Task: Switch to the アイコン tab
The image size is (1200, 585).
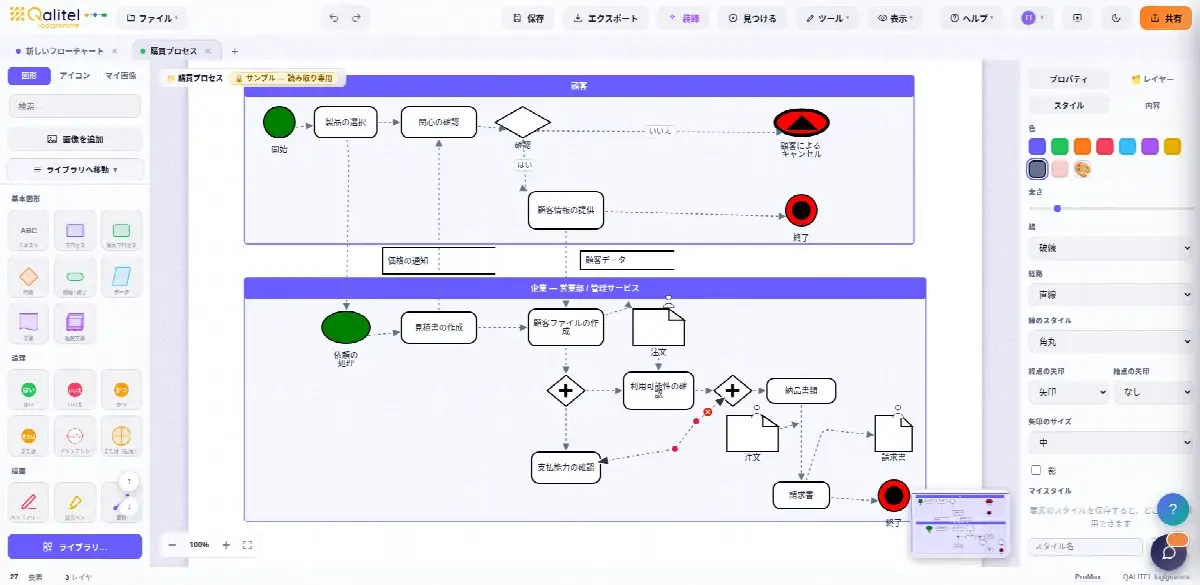Action: click(x=75, y=76)
